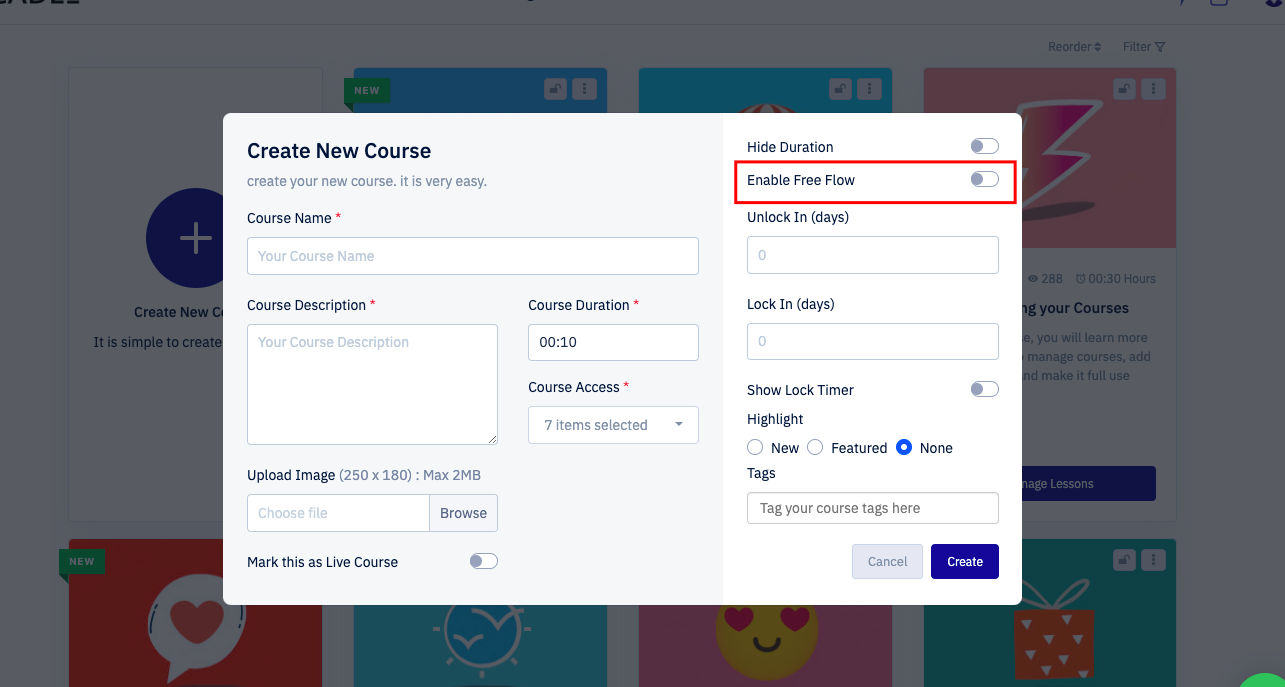Open three-dot menu on balloon course card

coord(869,89)
